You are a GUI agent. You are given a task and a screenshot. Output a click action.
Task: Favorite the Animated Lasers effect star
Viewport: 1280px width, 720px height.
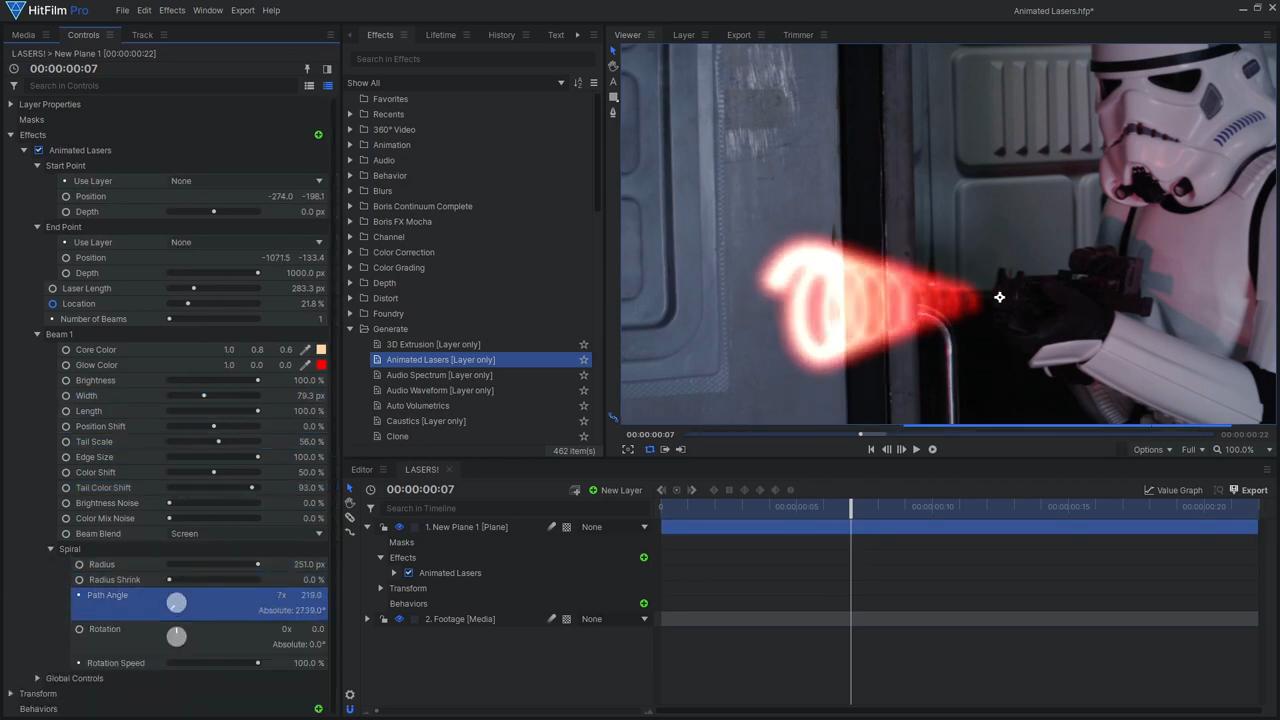584,360
